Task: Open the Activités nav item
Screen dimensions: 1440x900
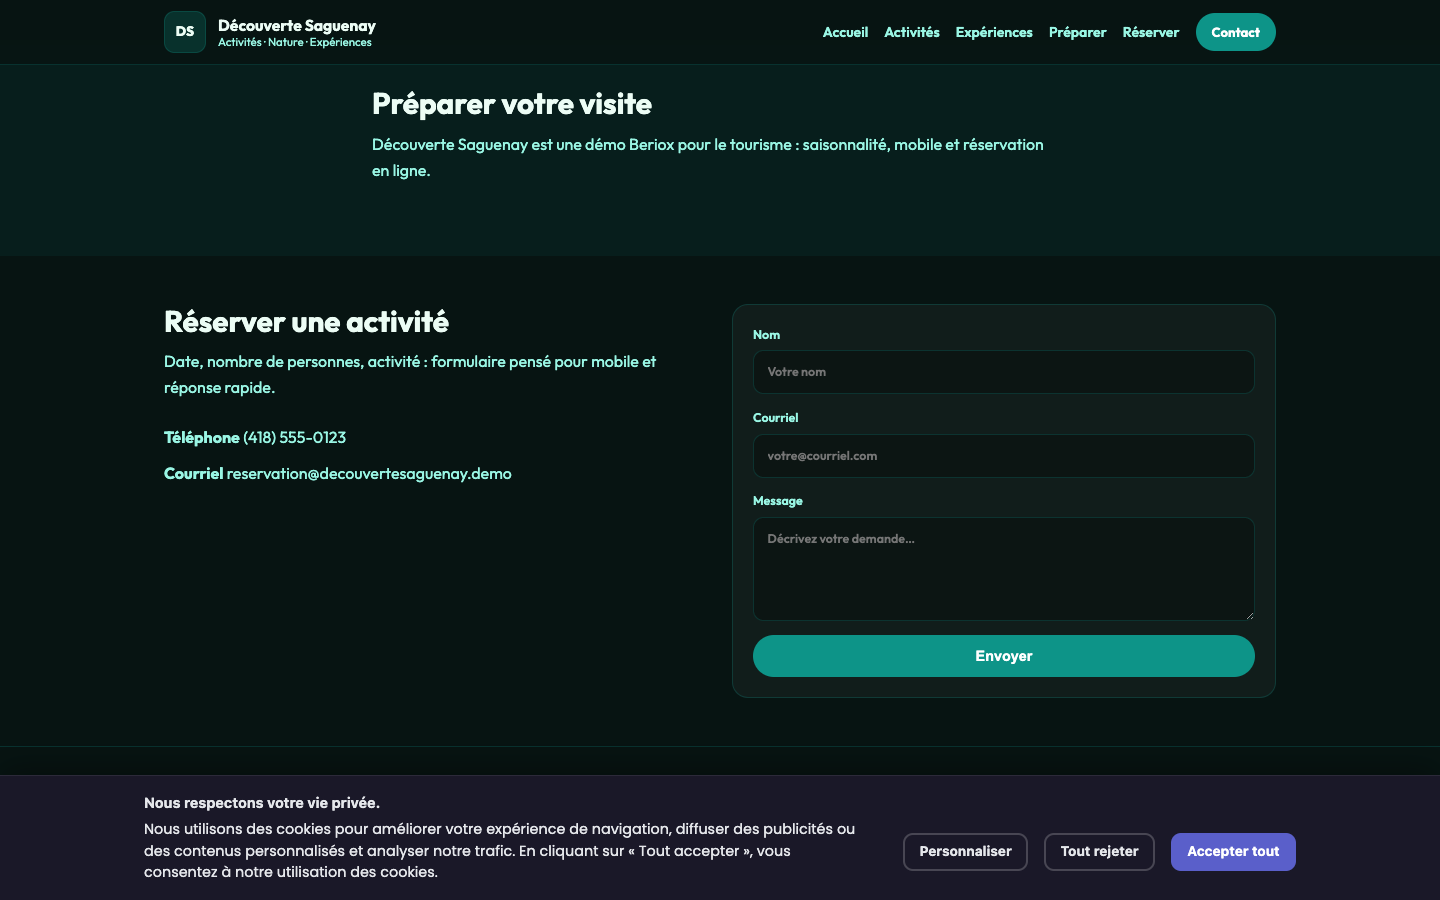Action: point(912,32)
